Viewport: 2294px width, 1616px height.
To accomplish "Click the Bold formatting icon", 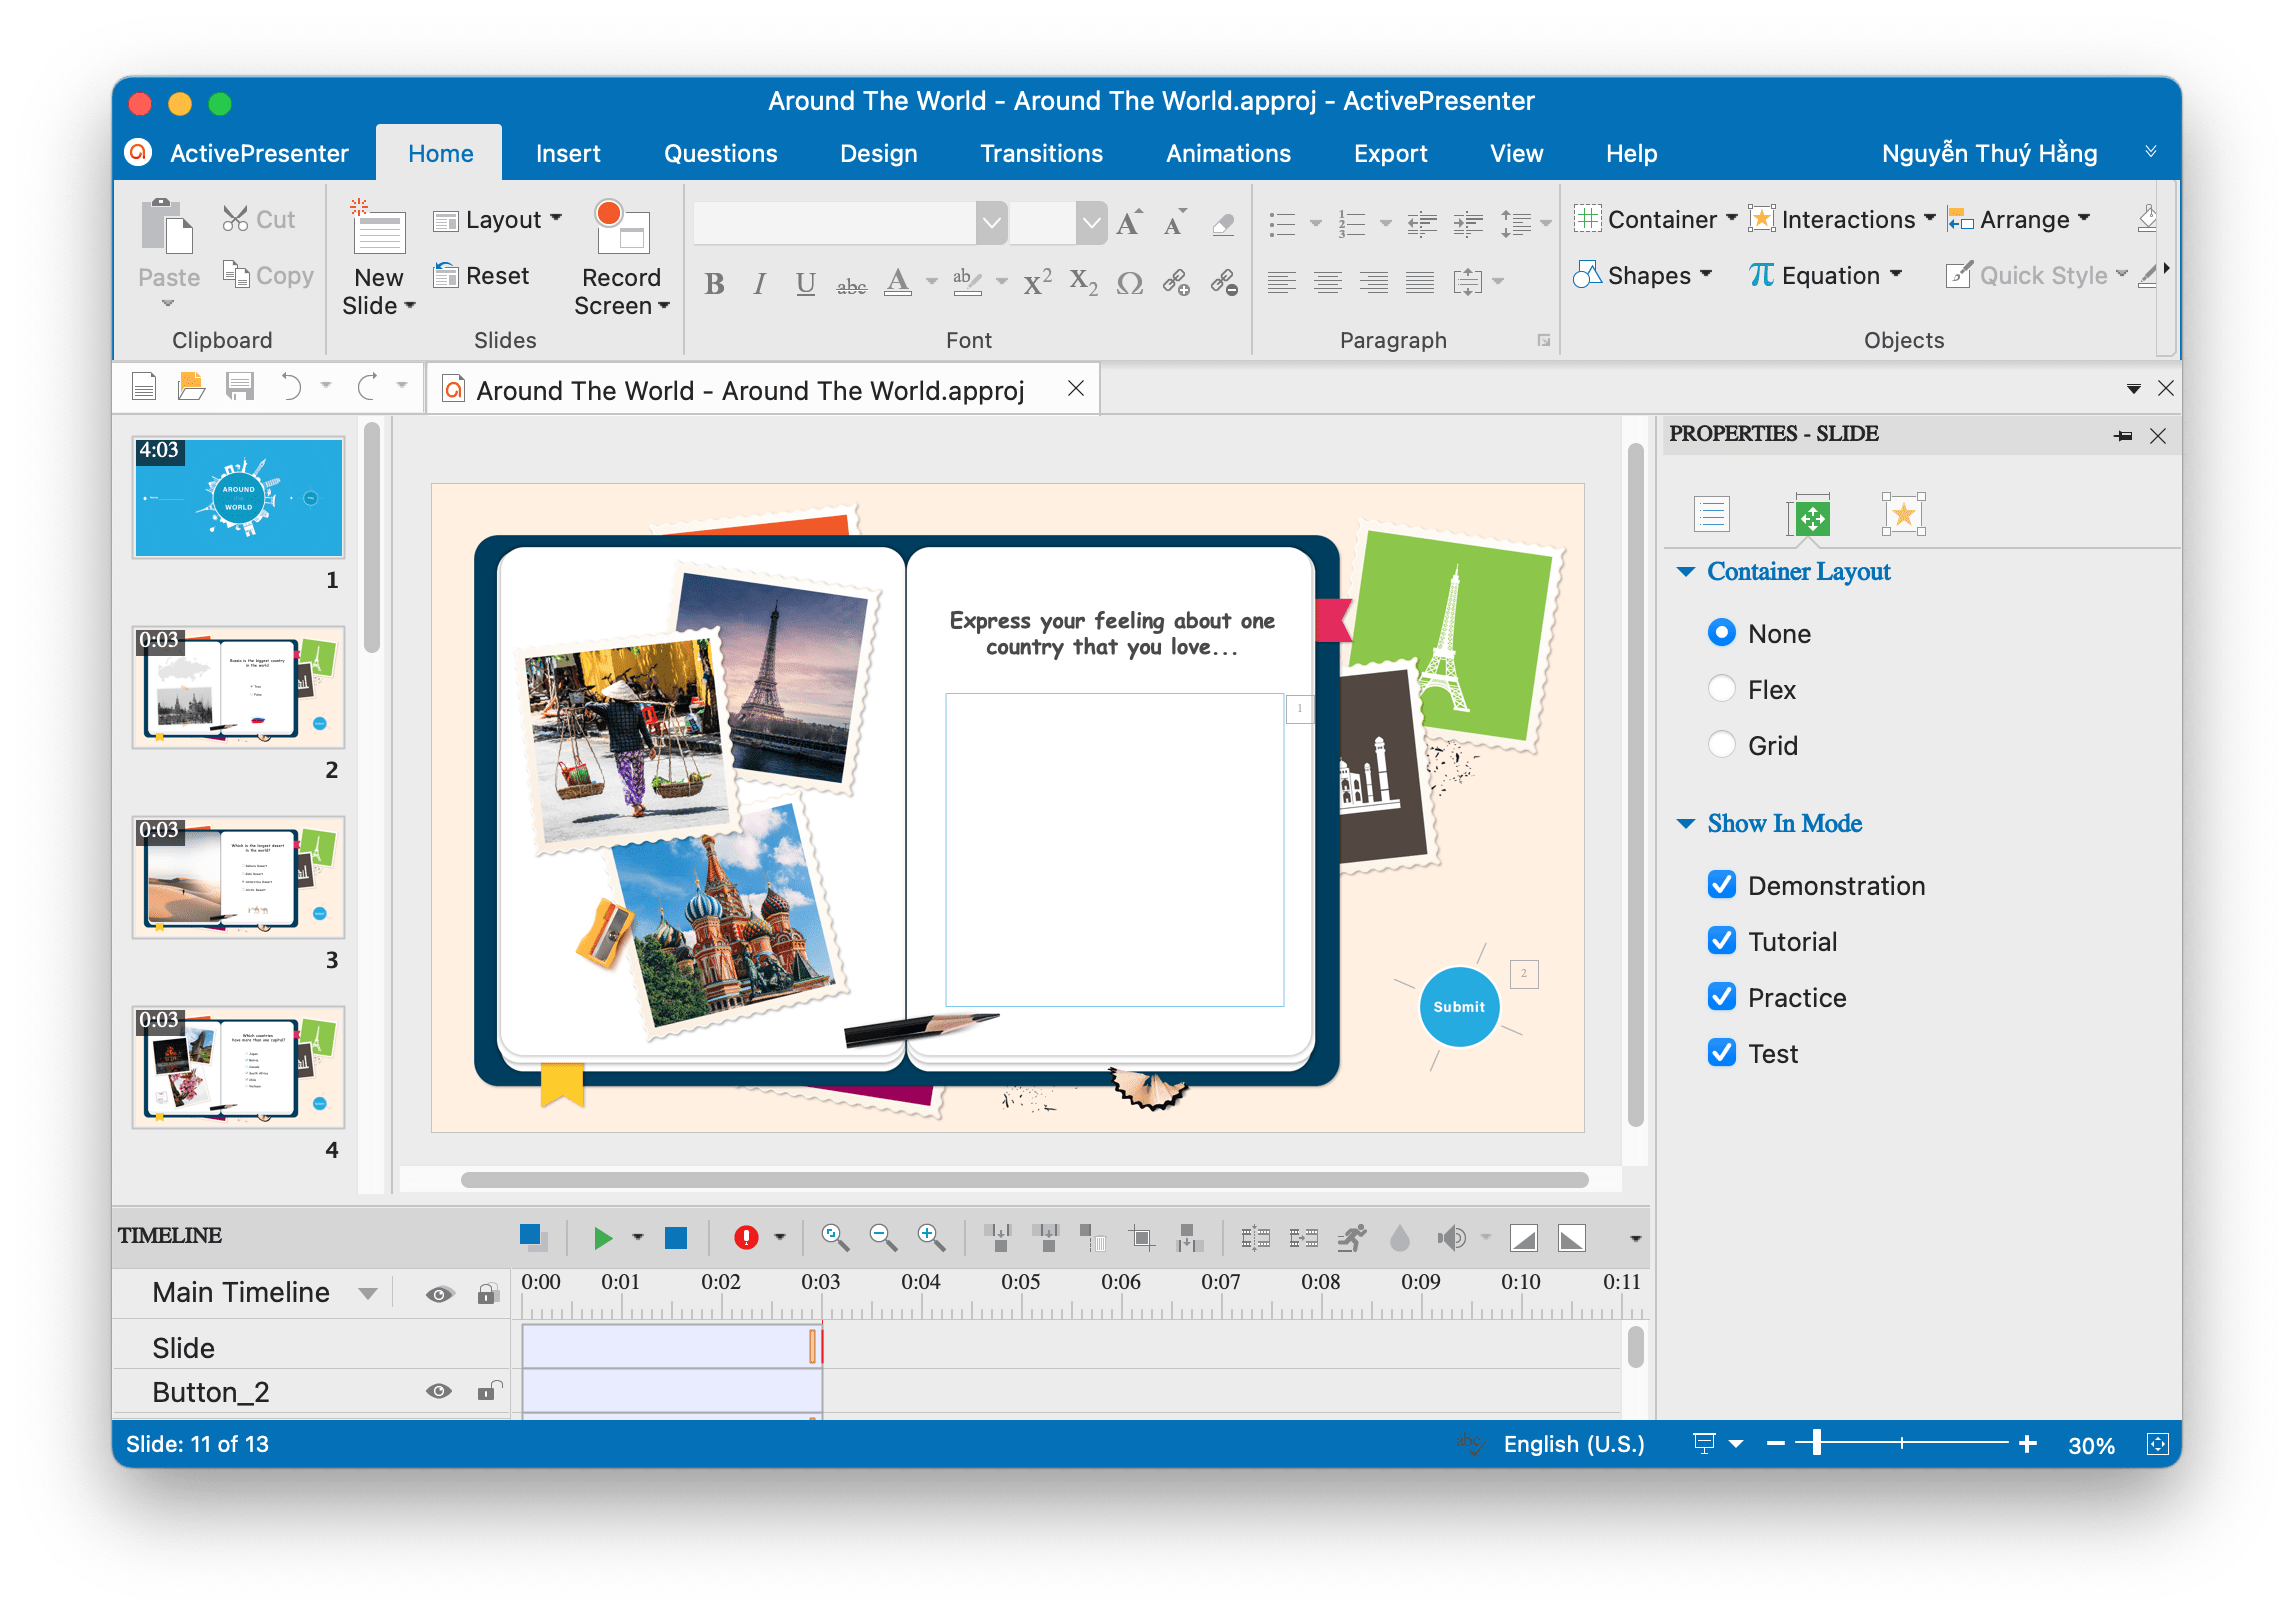I will point(713,283).
